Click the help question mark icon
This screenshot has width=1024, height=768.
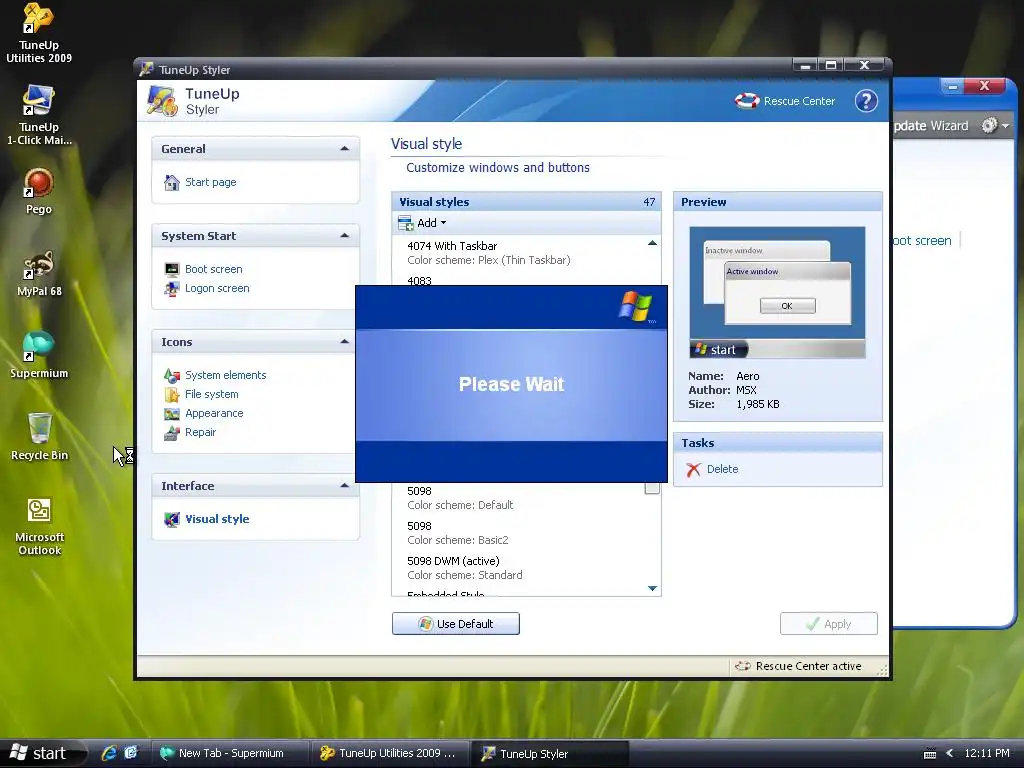(x=866, y=101)
